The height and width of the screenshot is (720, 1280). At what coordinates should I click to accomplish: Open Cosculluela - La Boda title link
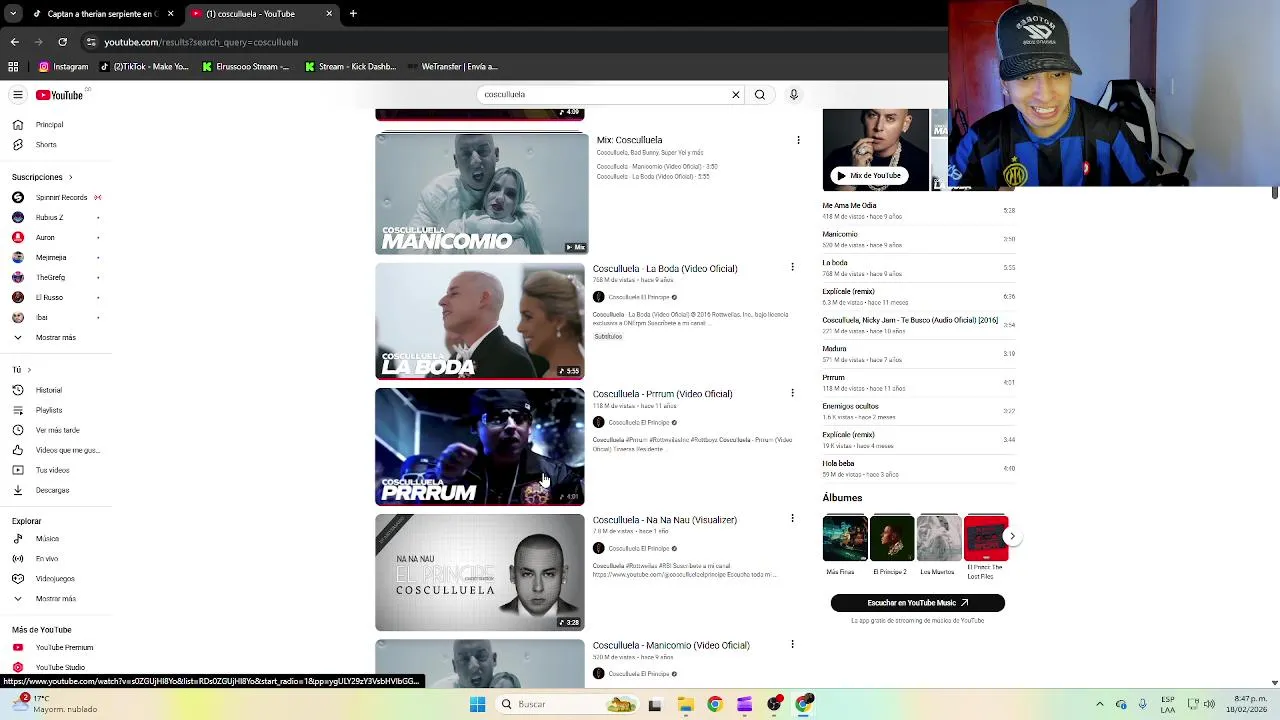(665, 268)
